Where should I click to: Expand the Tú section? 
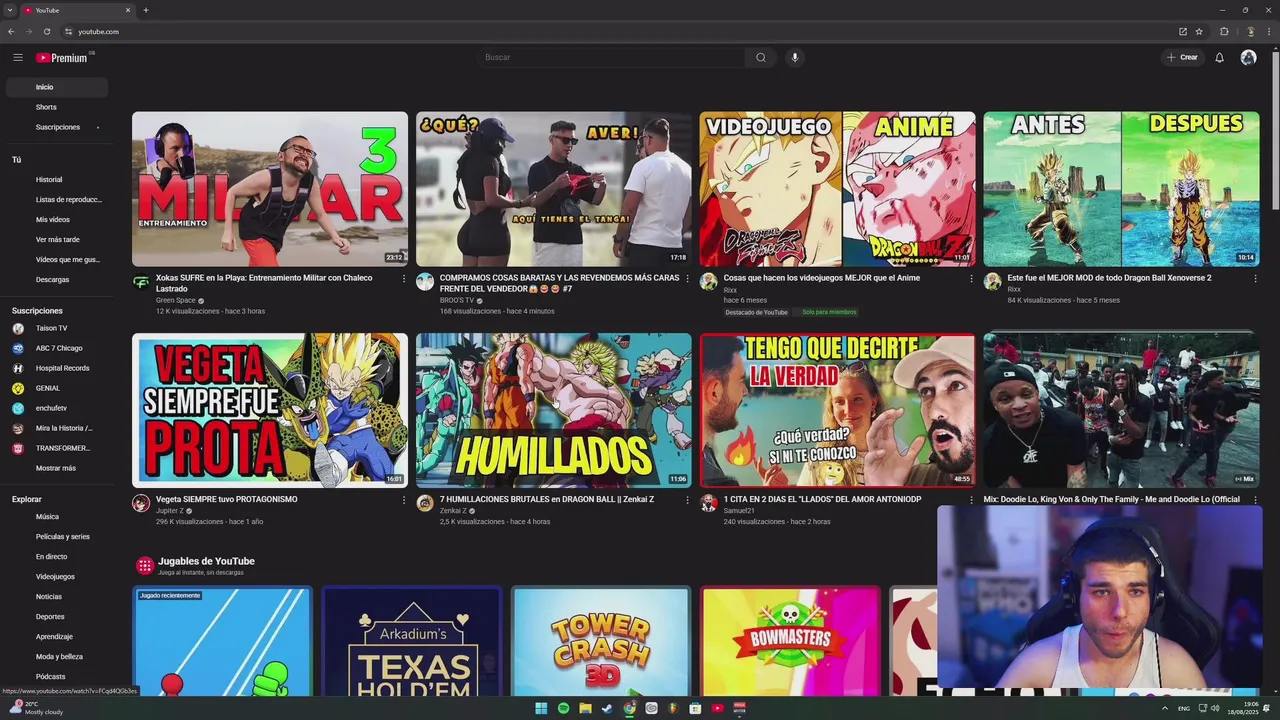16,160
